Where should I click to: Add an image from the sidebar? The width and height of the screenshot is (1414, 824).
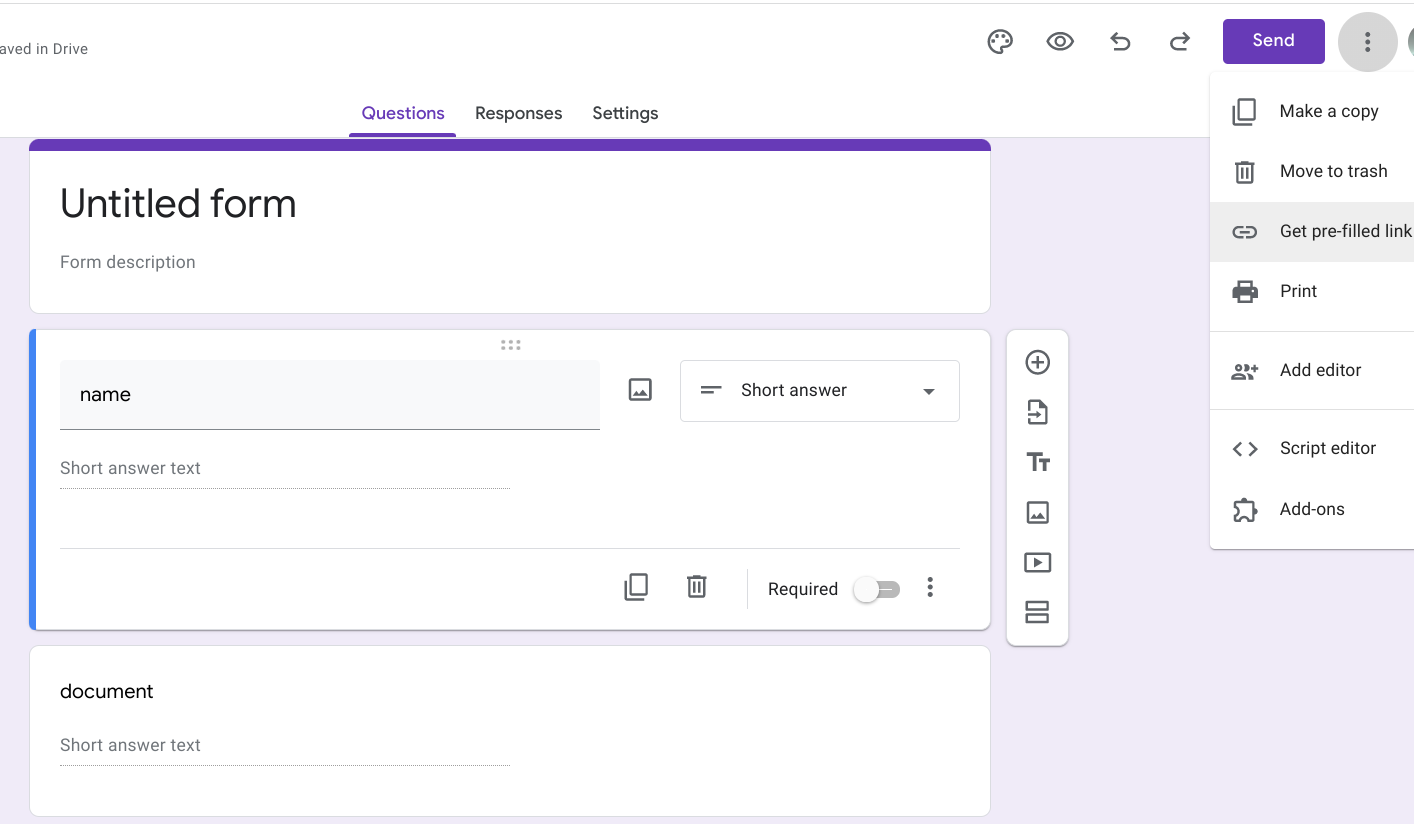1038,512
